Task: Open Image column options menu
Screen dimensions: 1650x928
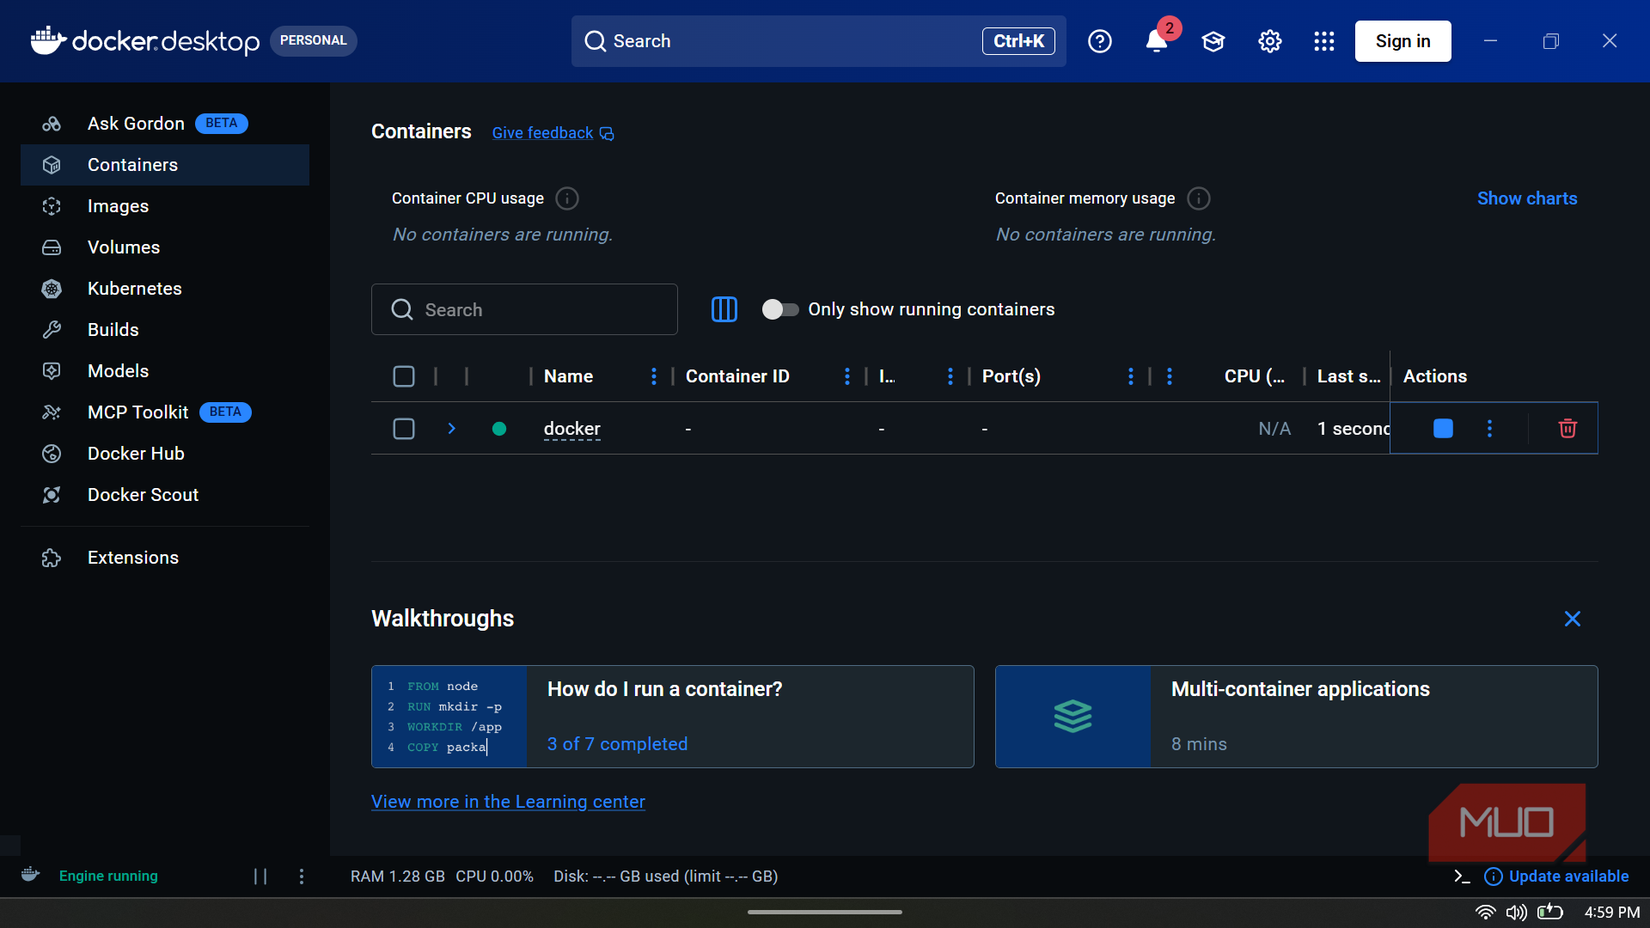Action: click(x=950, y=376)
